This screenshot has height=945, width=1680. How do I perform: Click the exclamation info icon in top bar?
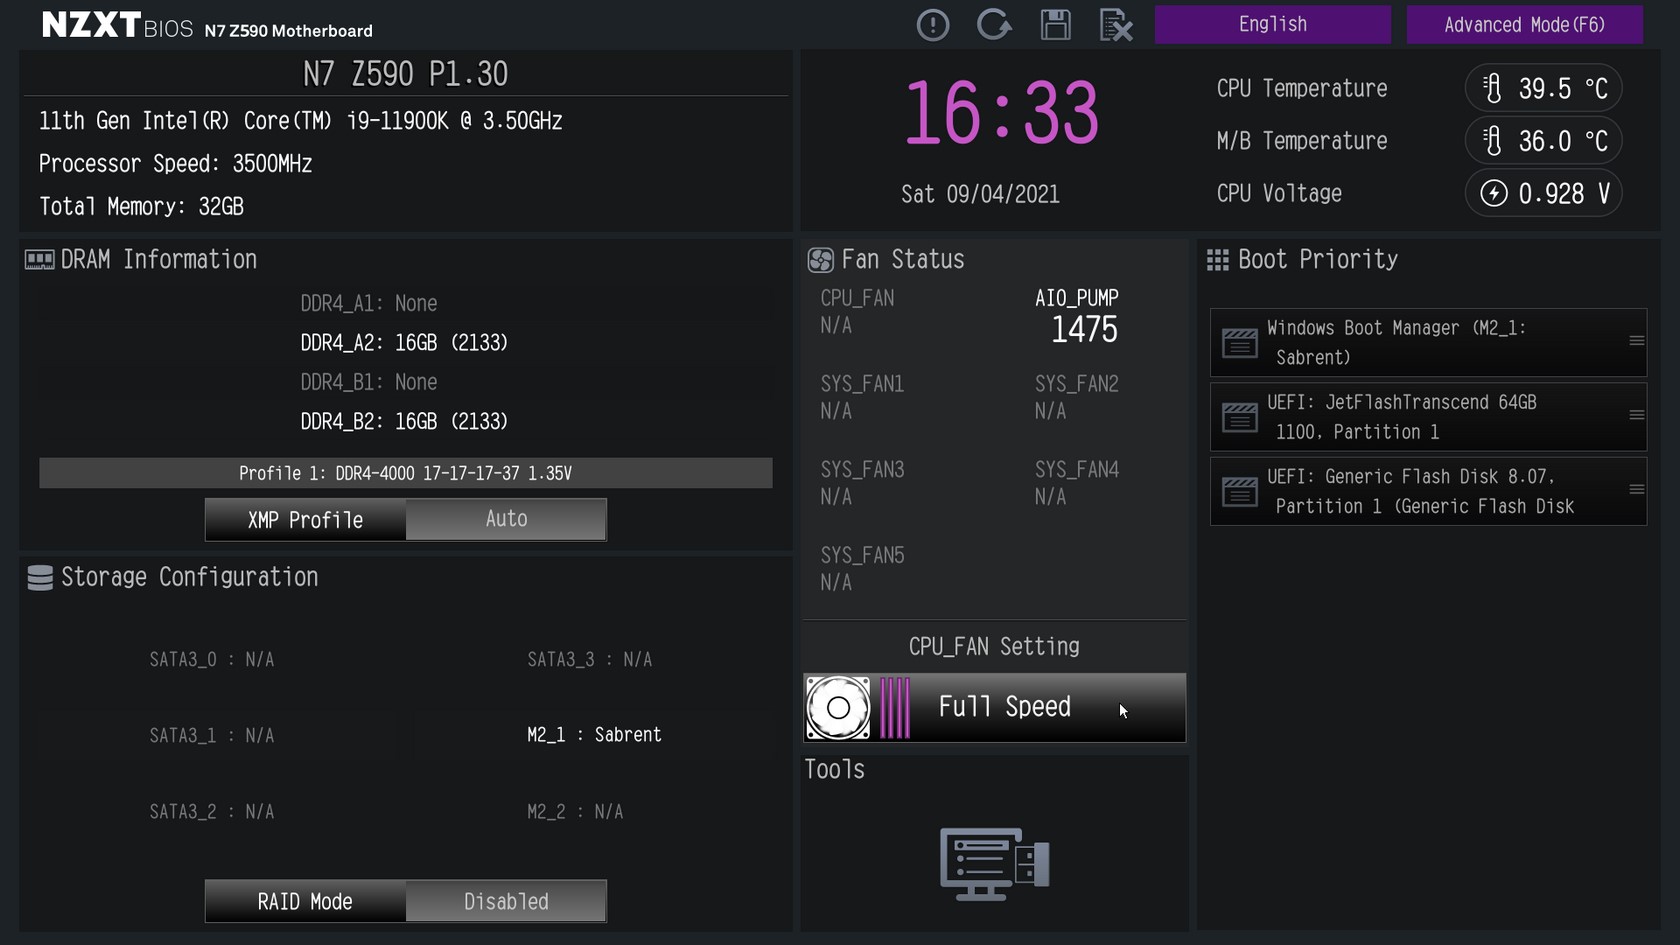[x=933, y=25]
